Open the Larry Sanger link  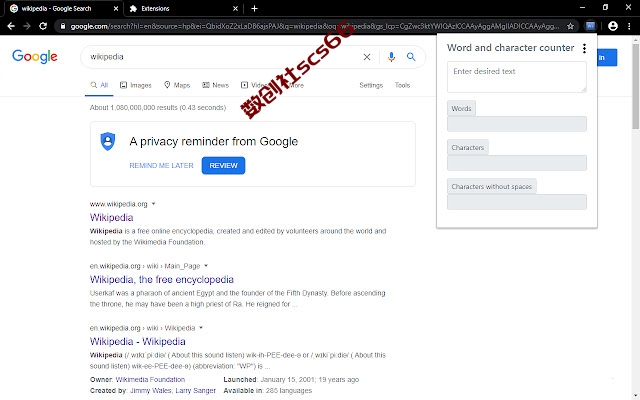tap(196, 391)
